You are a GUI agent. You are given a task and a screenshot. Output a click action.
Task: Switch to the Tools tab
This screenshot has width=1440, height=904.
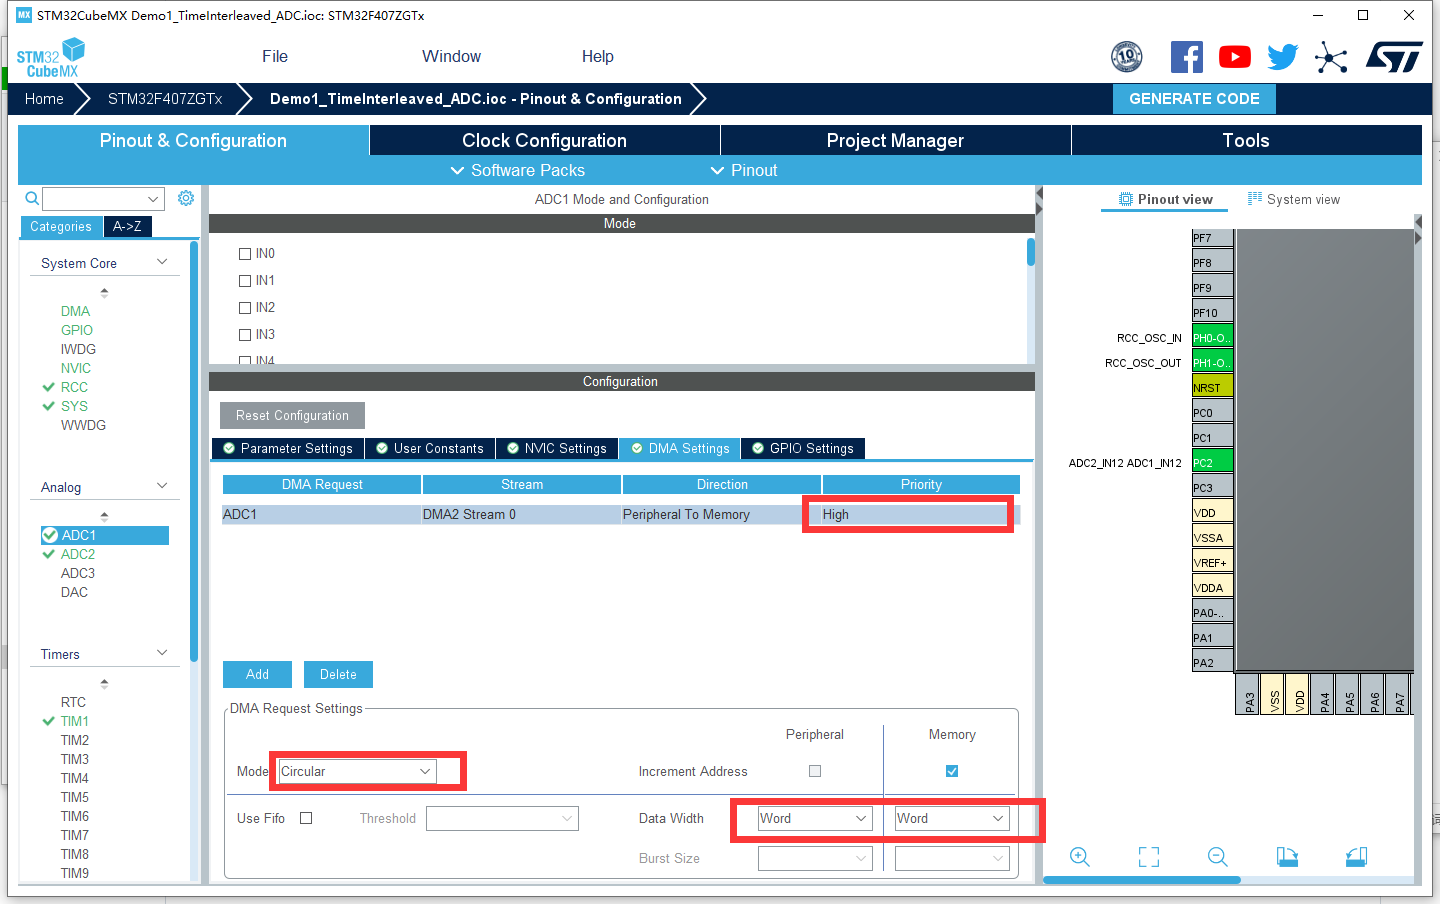click(x=1246, y=140)
